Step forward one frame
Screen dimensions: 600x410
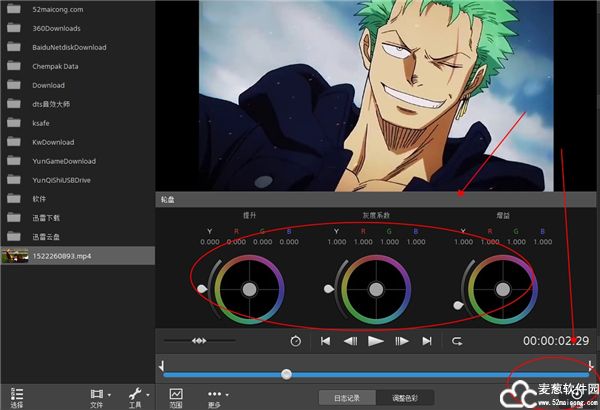[402, 341]
